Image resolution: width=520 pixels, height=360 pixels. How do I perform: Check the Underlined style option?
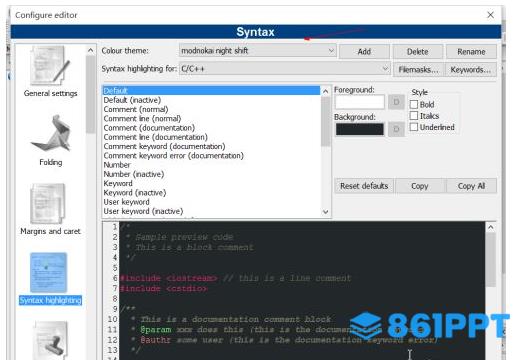coord(414,127)
